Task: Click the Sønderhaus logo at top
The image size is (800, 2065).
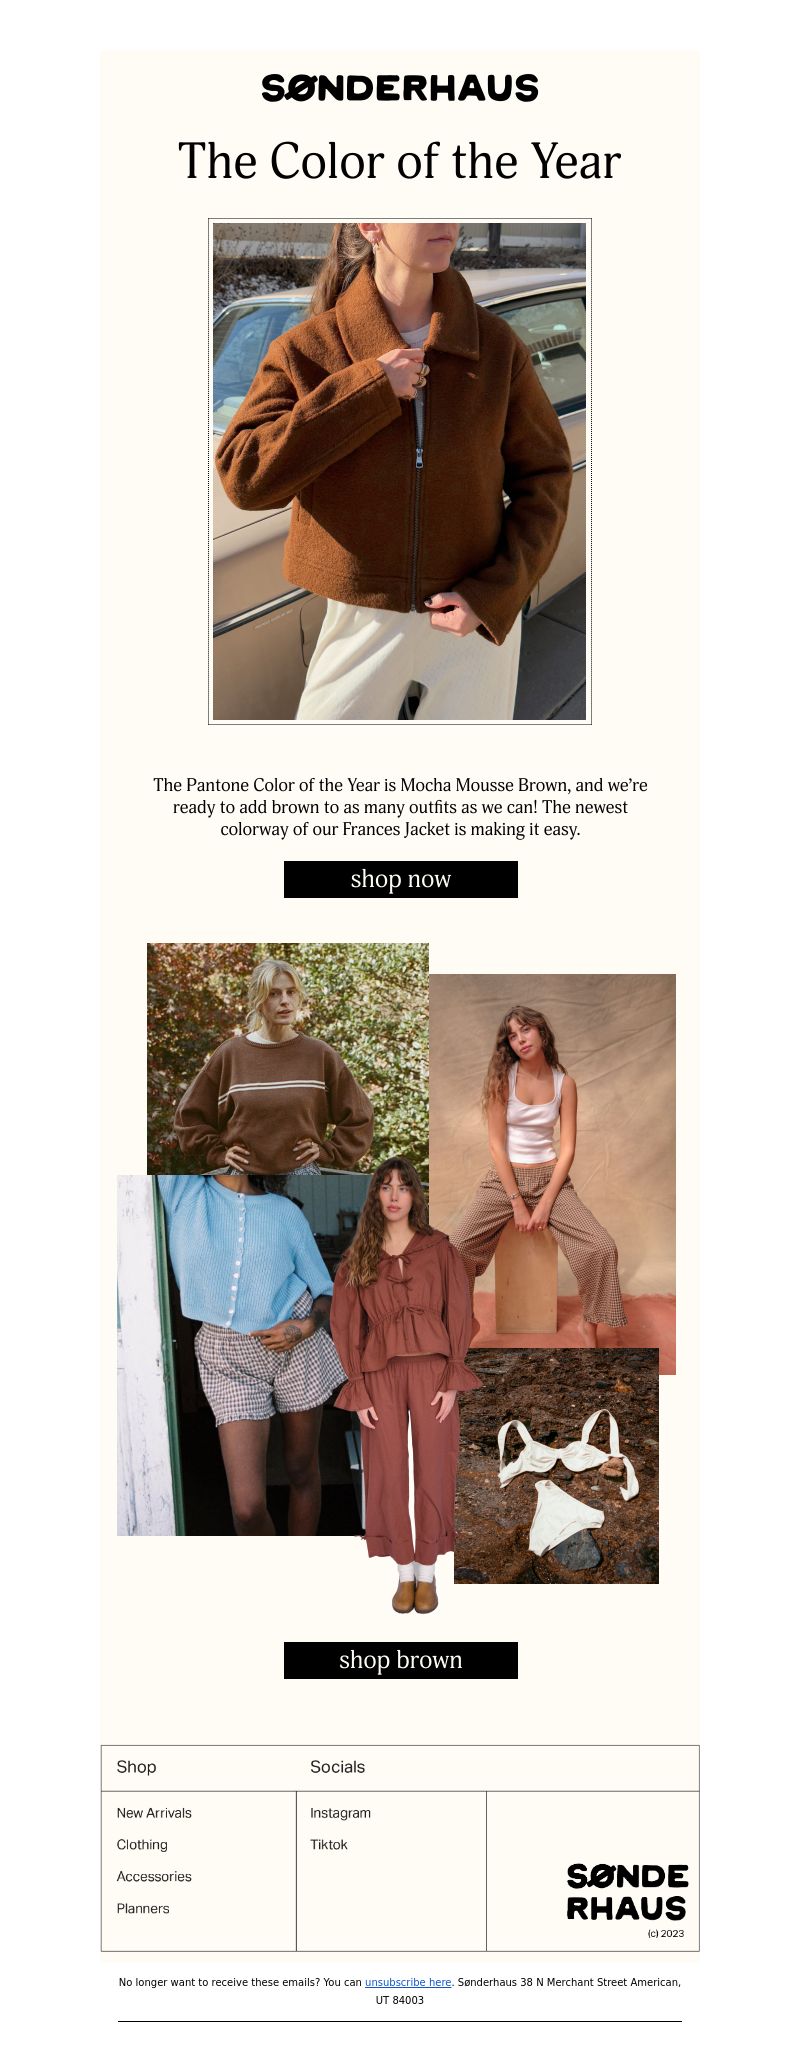Action: pyautogui.click(x=400, y=88)
